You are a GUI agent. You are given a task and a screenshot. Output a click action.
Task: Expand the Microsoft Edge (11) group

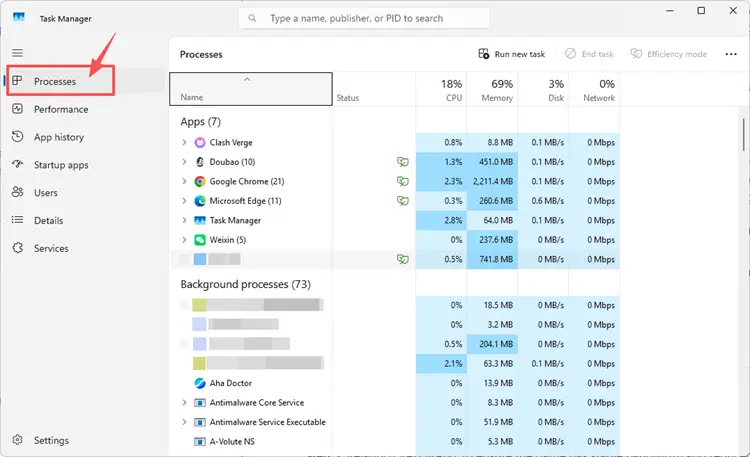pos(184,201)
